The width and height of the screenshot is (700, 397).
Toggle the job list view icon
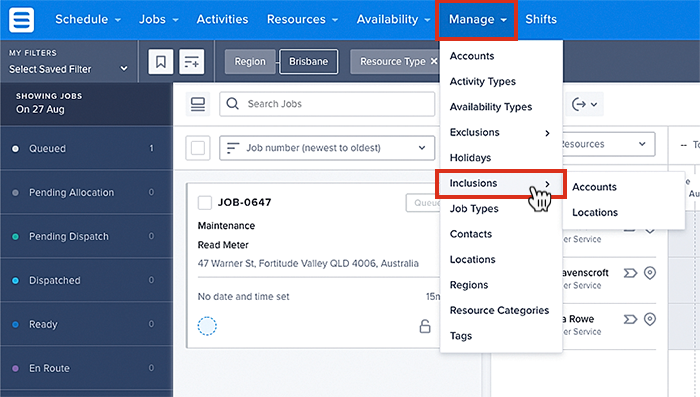coord(198,104)
